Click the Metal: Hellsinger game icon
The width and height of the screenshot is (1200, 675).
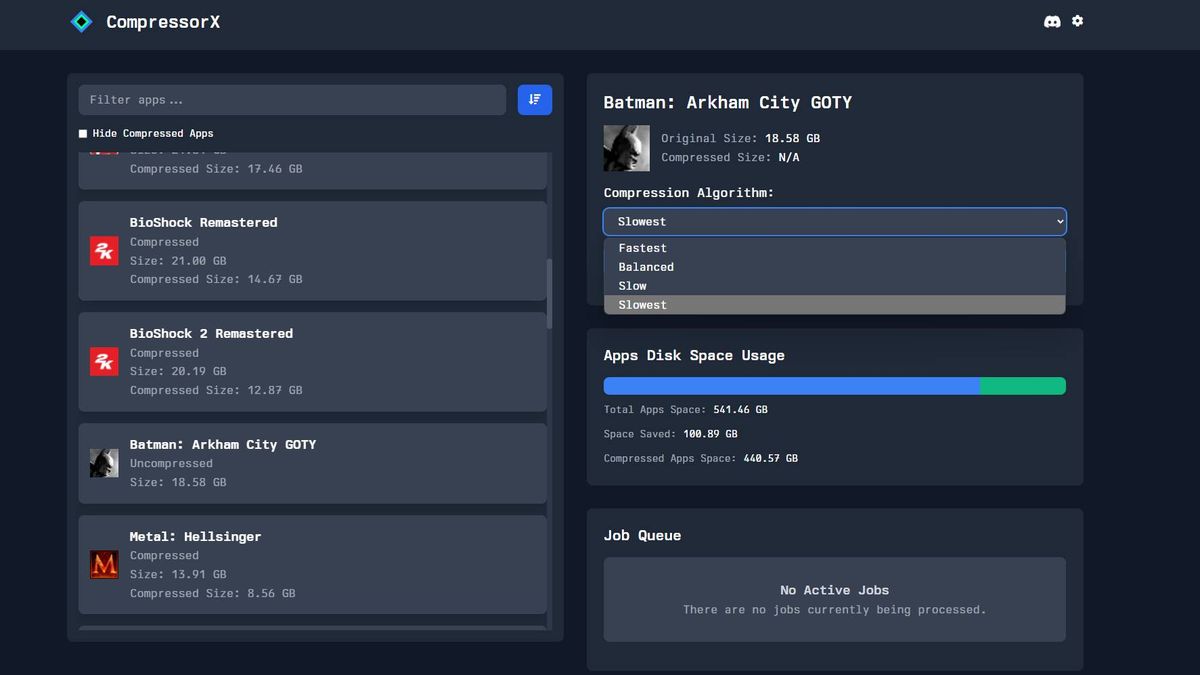(104, 564)
